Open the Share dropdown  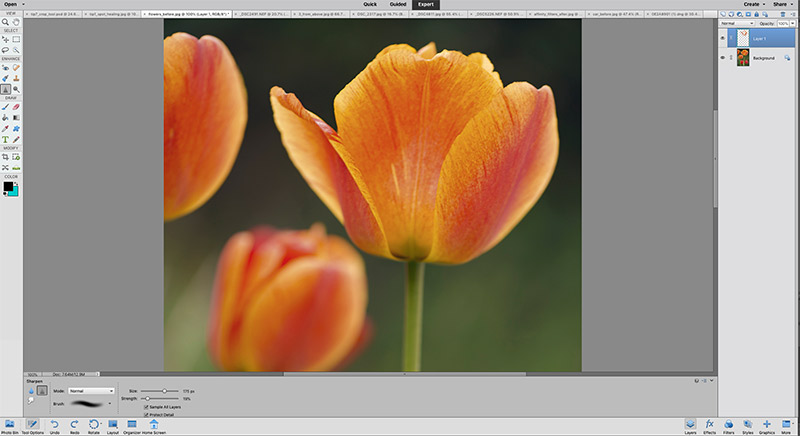point(783,4)
